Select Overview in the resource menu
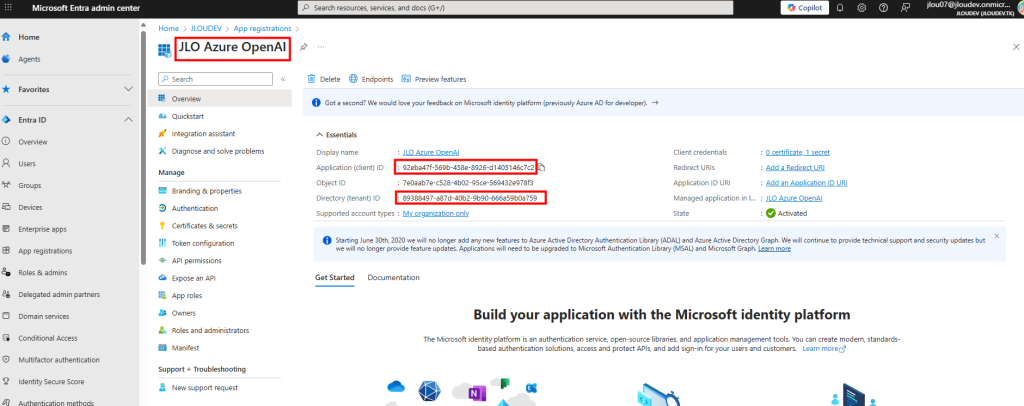Image resolution: width=1024 pixels, height=406 pixels. click(x=220, y=99)
